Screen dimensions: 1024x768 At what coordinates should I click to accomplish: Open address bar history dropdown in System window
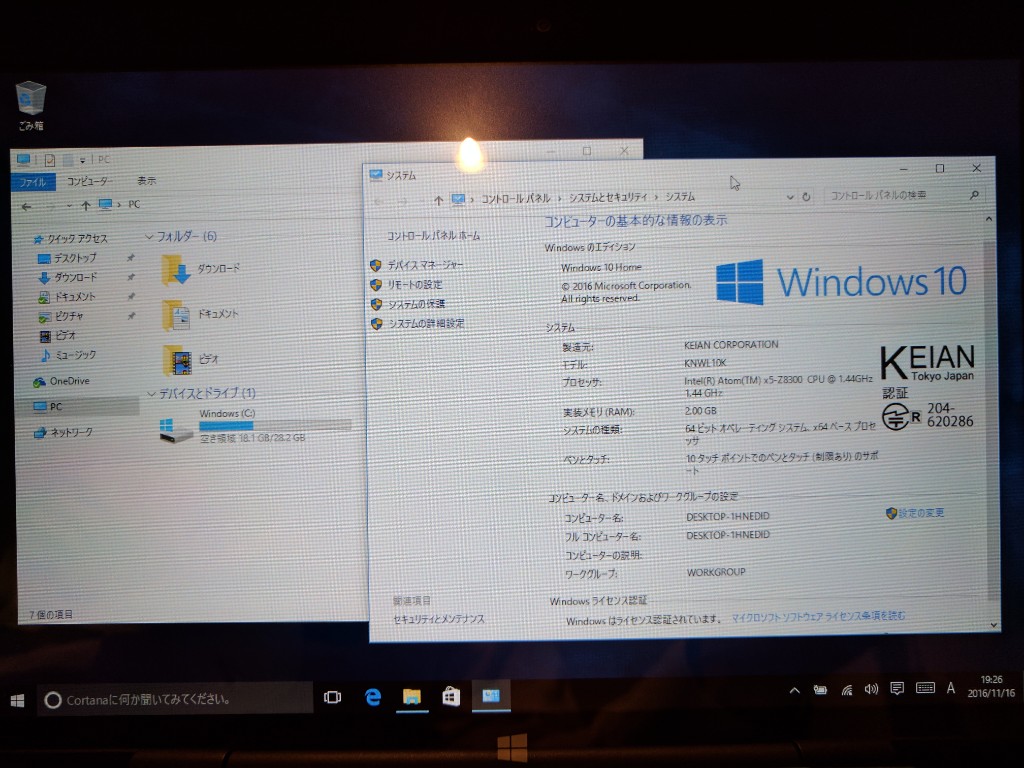pyautogui.click(x=790, y=197)
